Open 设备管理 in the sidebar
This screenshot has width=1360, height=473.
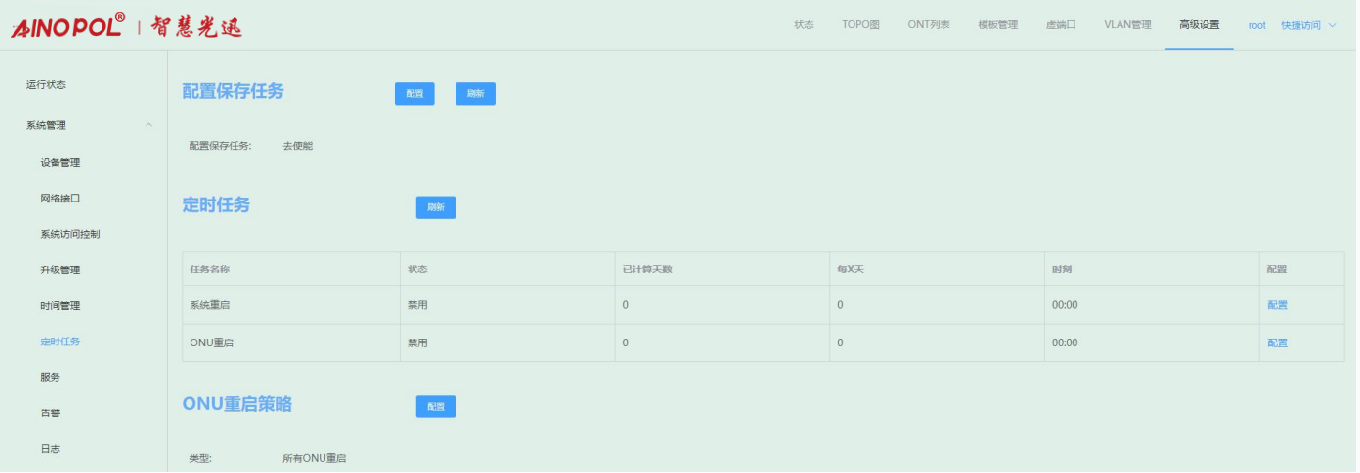[x=60, y=163]
